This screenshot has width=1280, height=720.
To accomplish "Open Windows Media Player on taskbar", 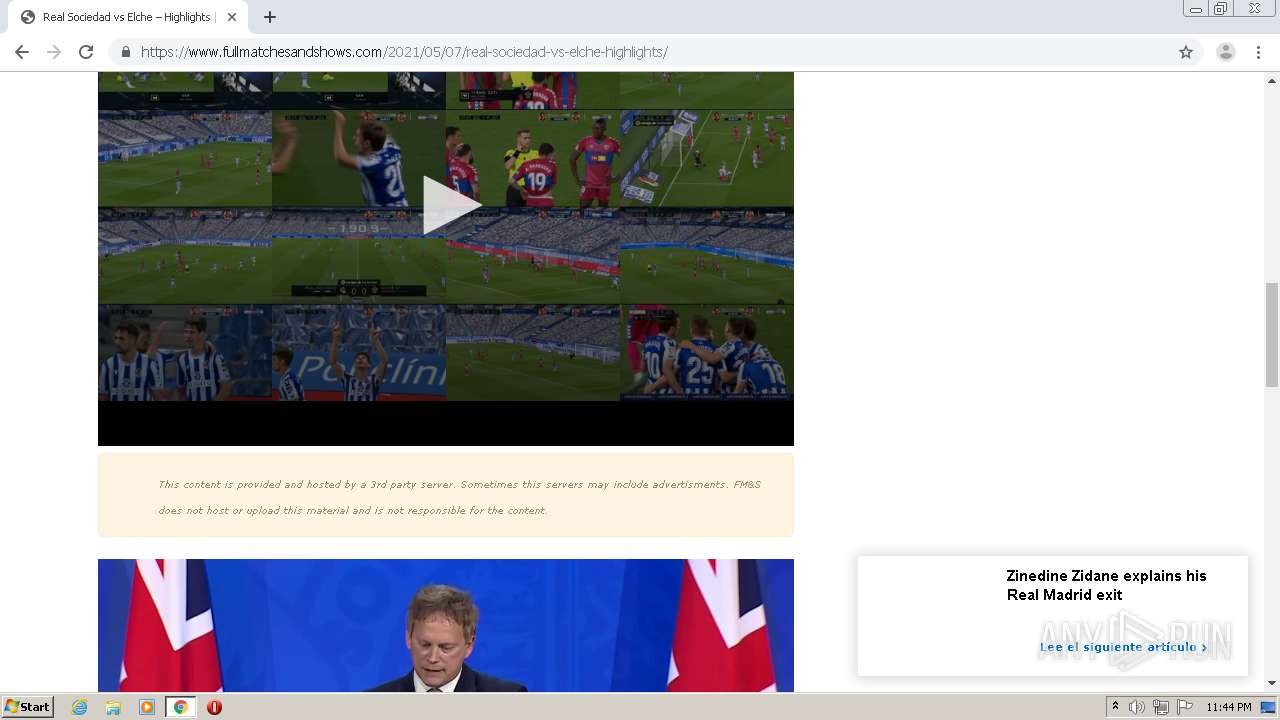I will pos(147,707).
